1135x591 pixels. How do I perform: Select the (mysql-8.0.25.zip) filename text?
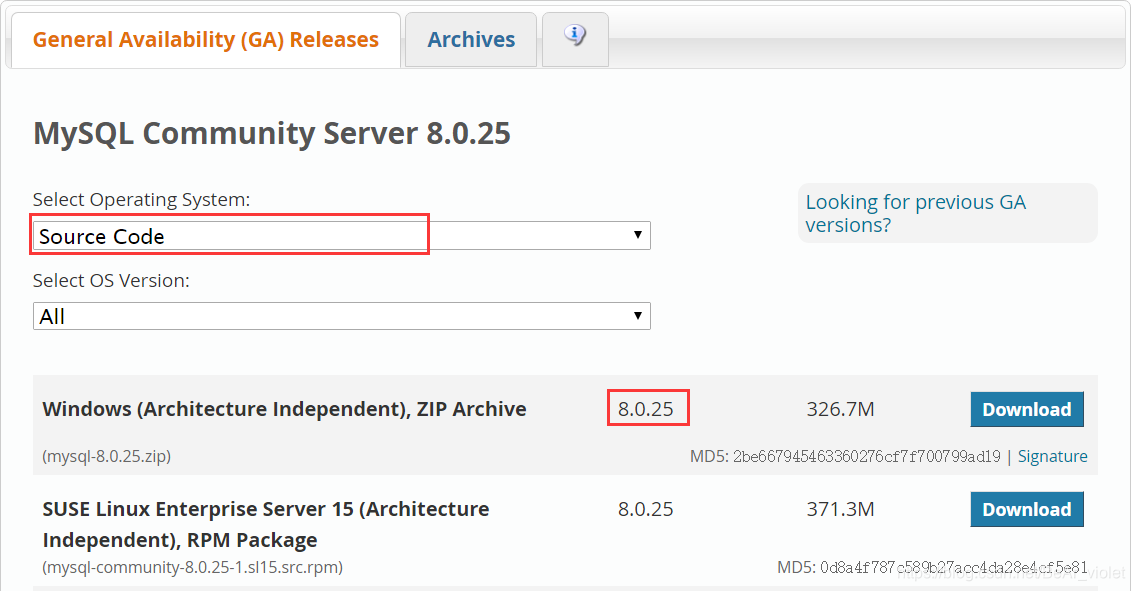pyautogui.click(x=106, y=456)
